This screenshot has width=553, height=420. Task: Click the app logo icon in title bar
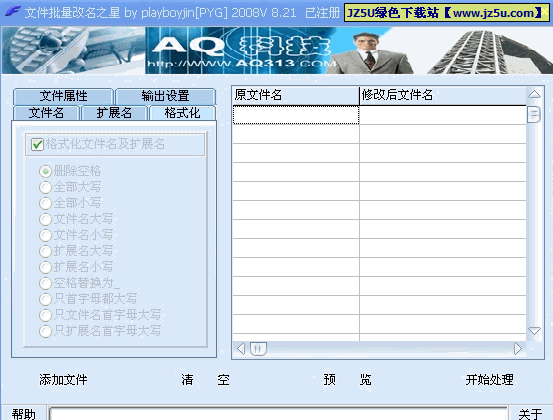click(x=13, y=13)
